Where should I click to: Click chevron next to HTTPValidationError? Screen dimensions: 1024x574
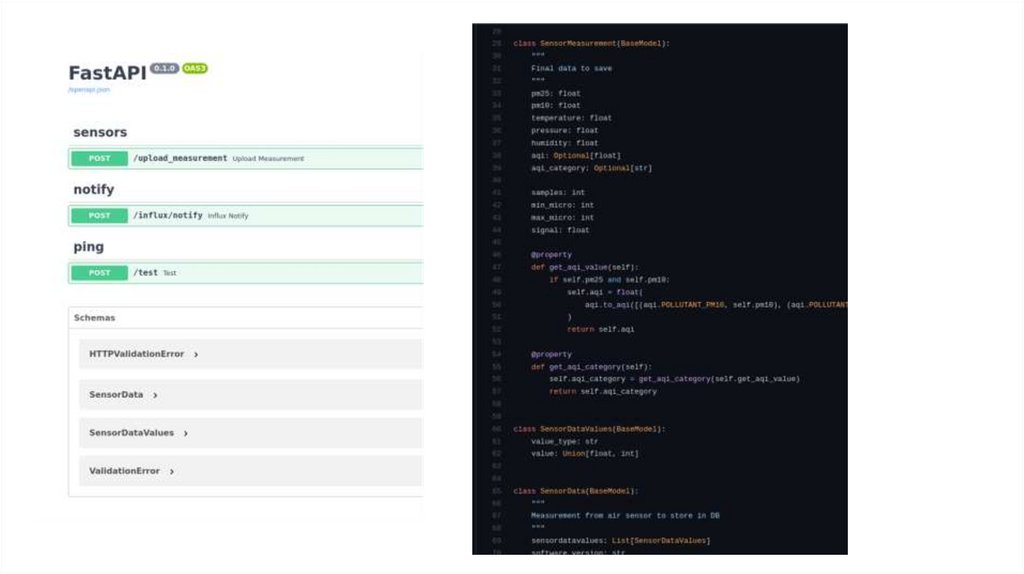pos(196,355)
